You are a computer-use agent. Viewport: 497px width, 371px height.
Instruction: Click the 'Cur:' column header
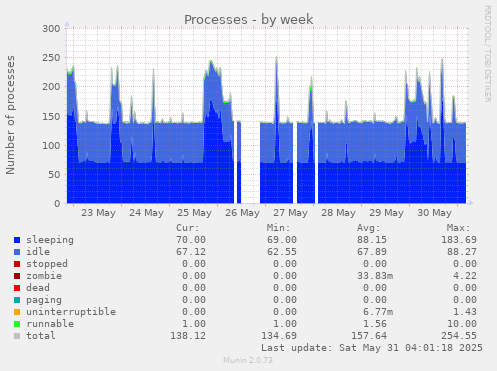point(188,228)
